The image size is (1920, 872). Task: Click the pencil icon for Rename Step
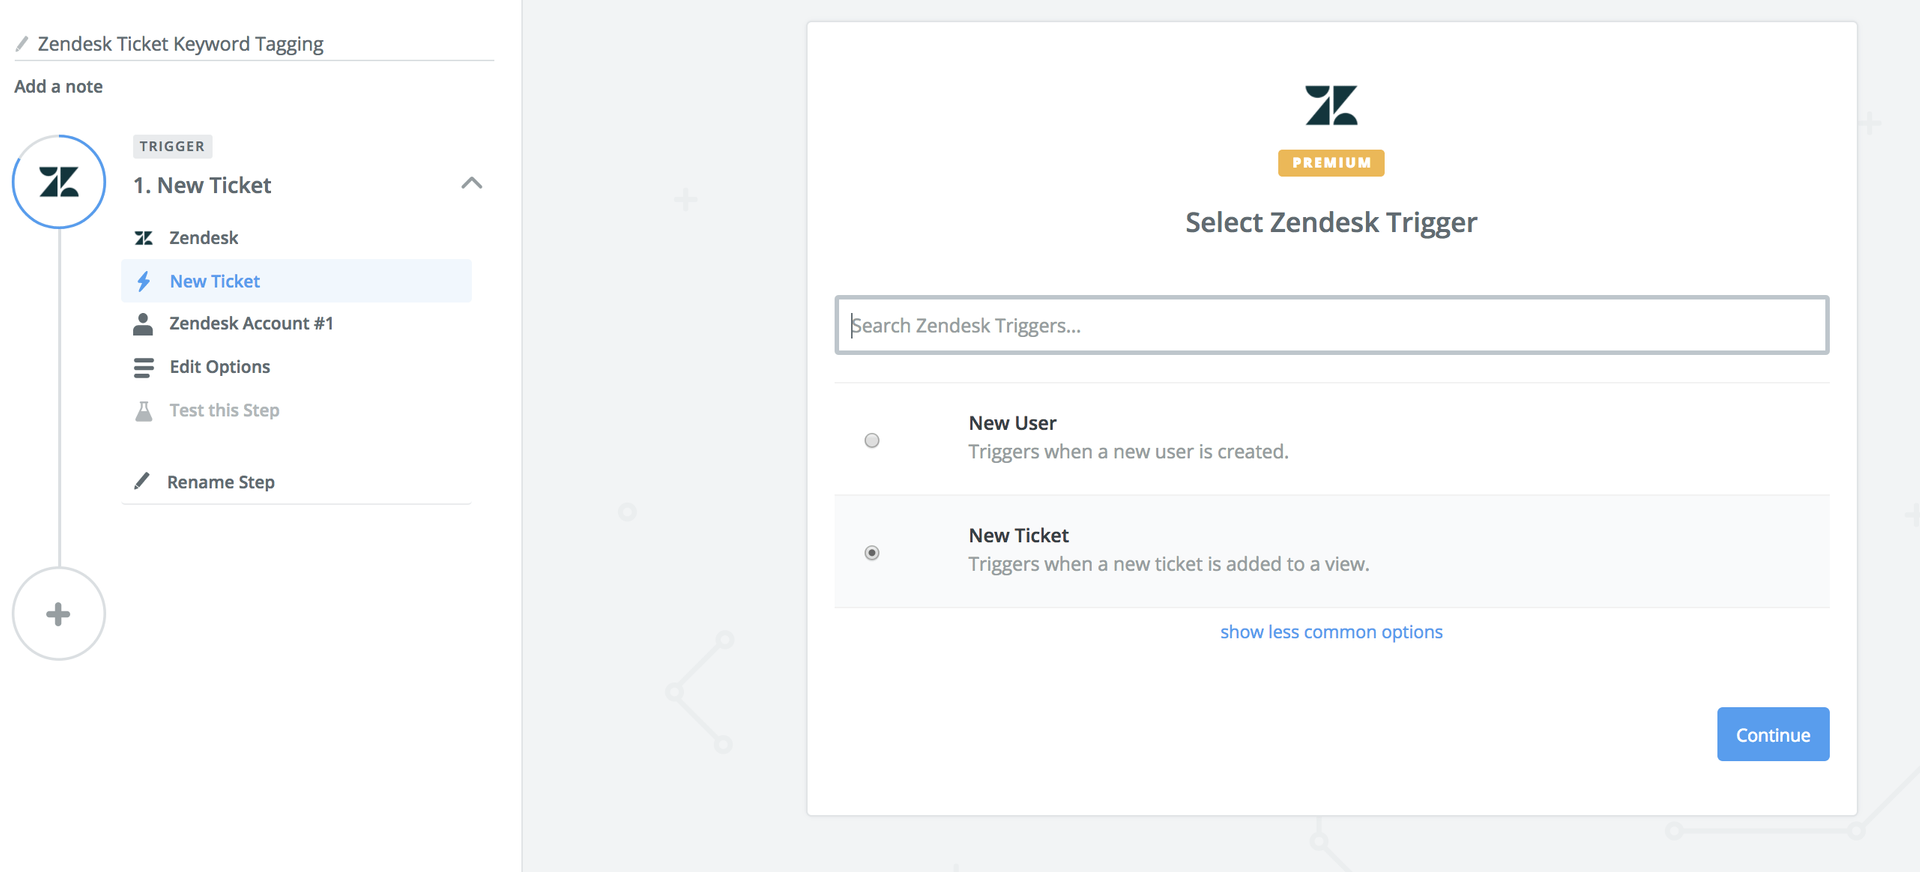[143, 481]
